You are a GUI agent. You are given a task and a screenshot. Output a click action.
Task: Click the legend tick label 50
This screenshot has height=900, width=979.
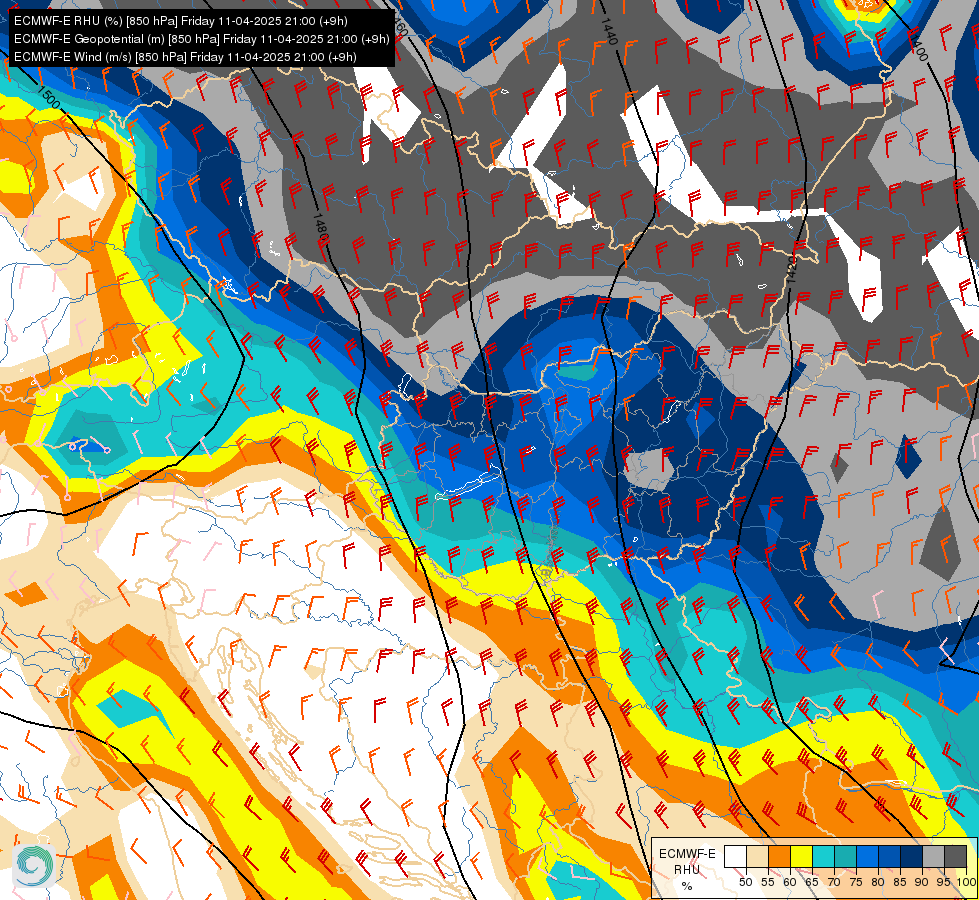(x=745, y=882)
